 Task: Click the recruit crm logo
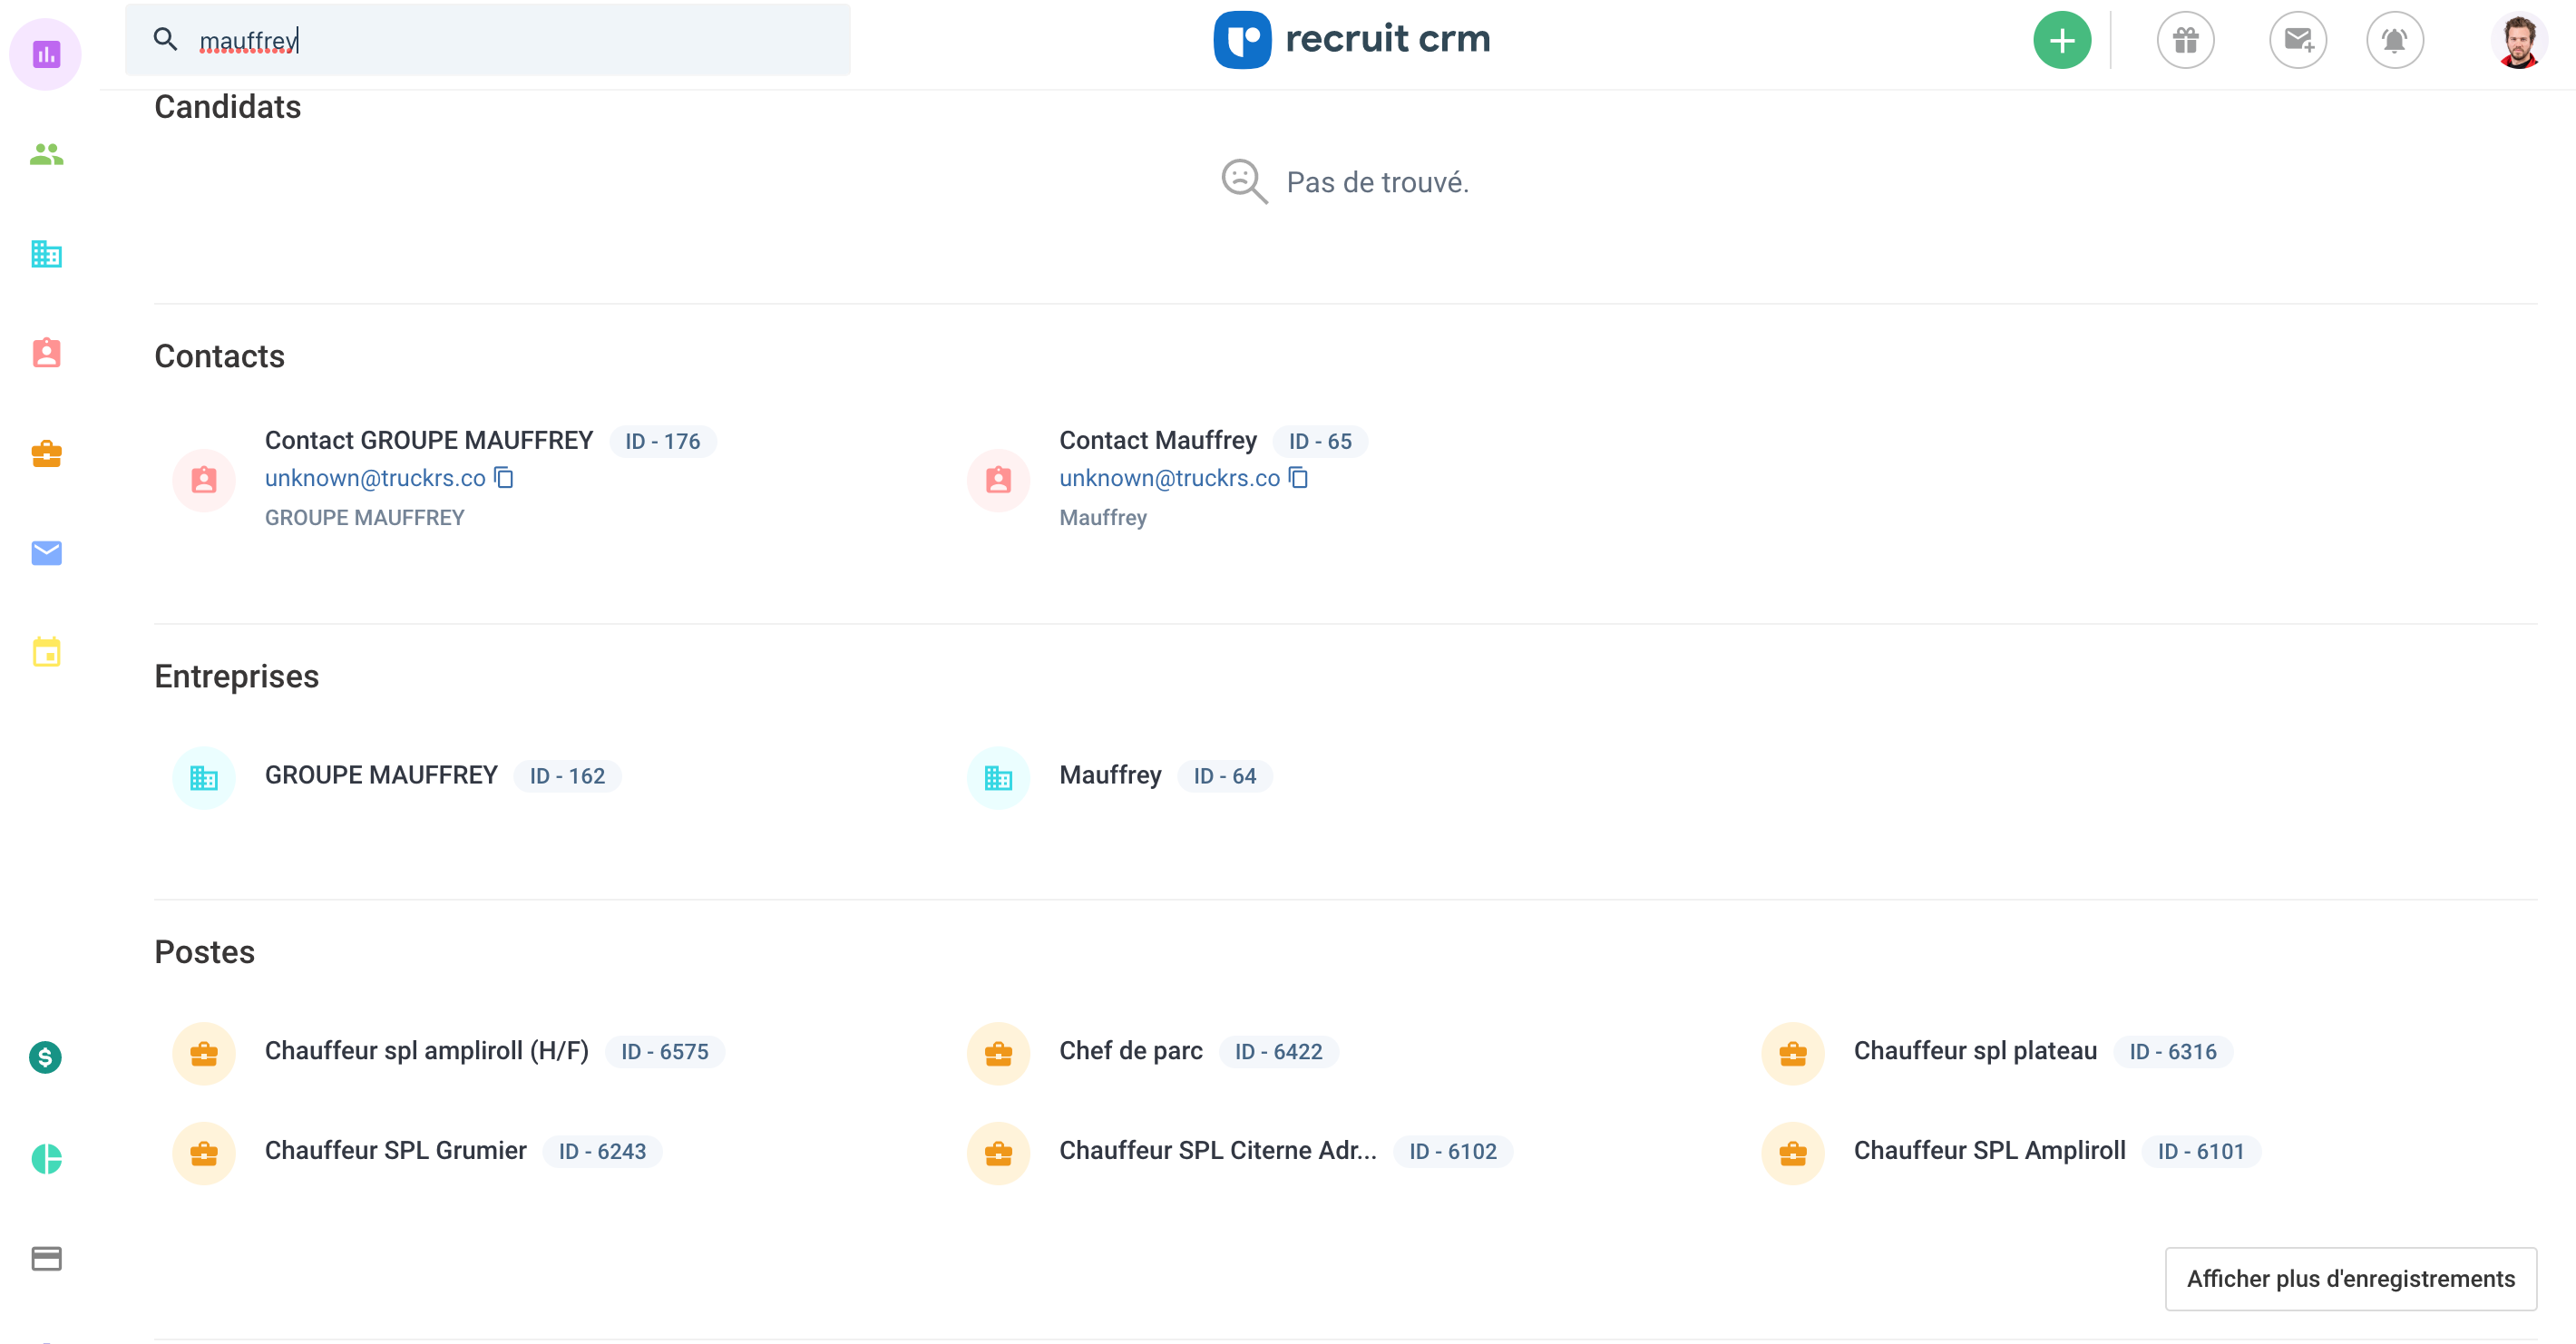tap(1352, 40)
